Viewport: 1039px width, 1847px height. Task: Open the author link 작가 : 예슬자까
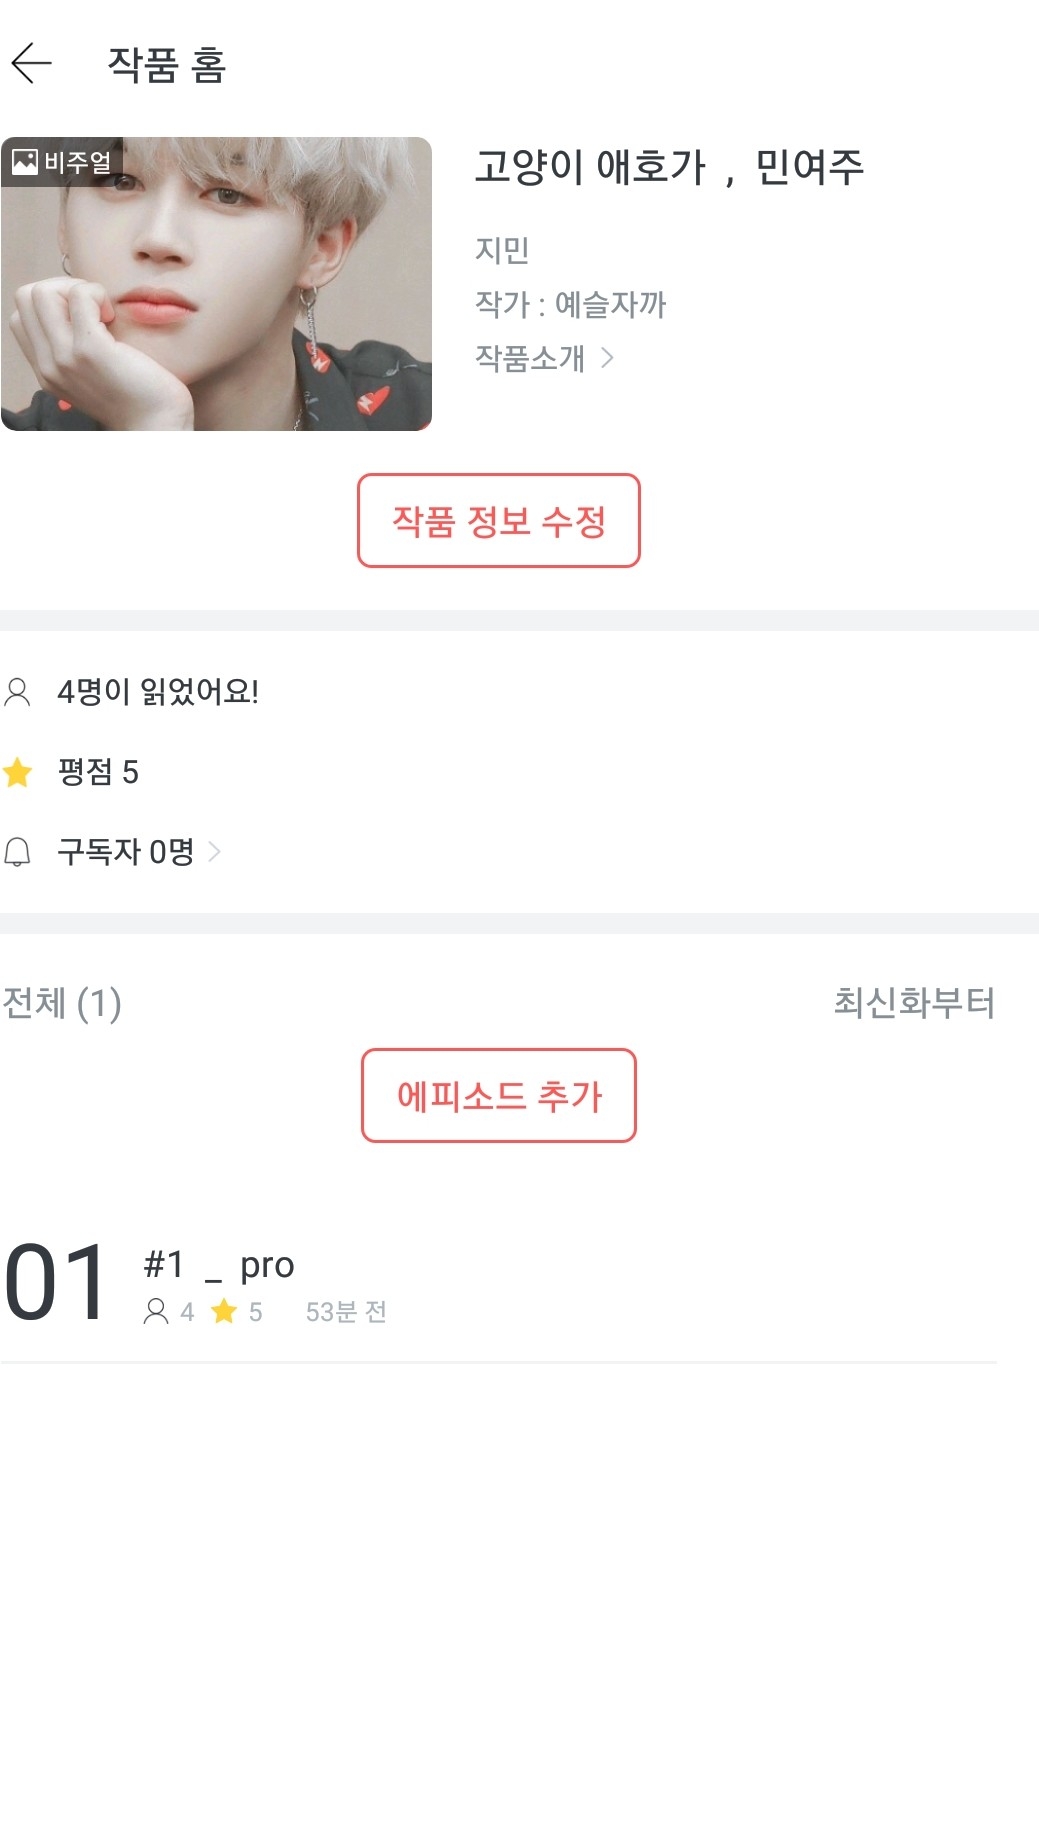[x=570, y=304]
